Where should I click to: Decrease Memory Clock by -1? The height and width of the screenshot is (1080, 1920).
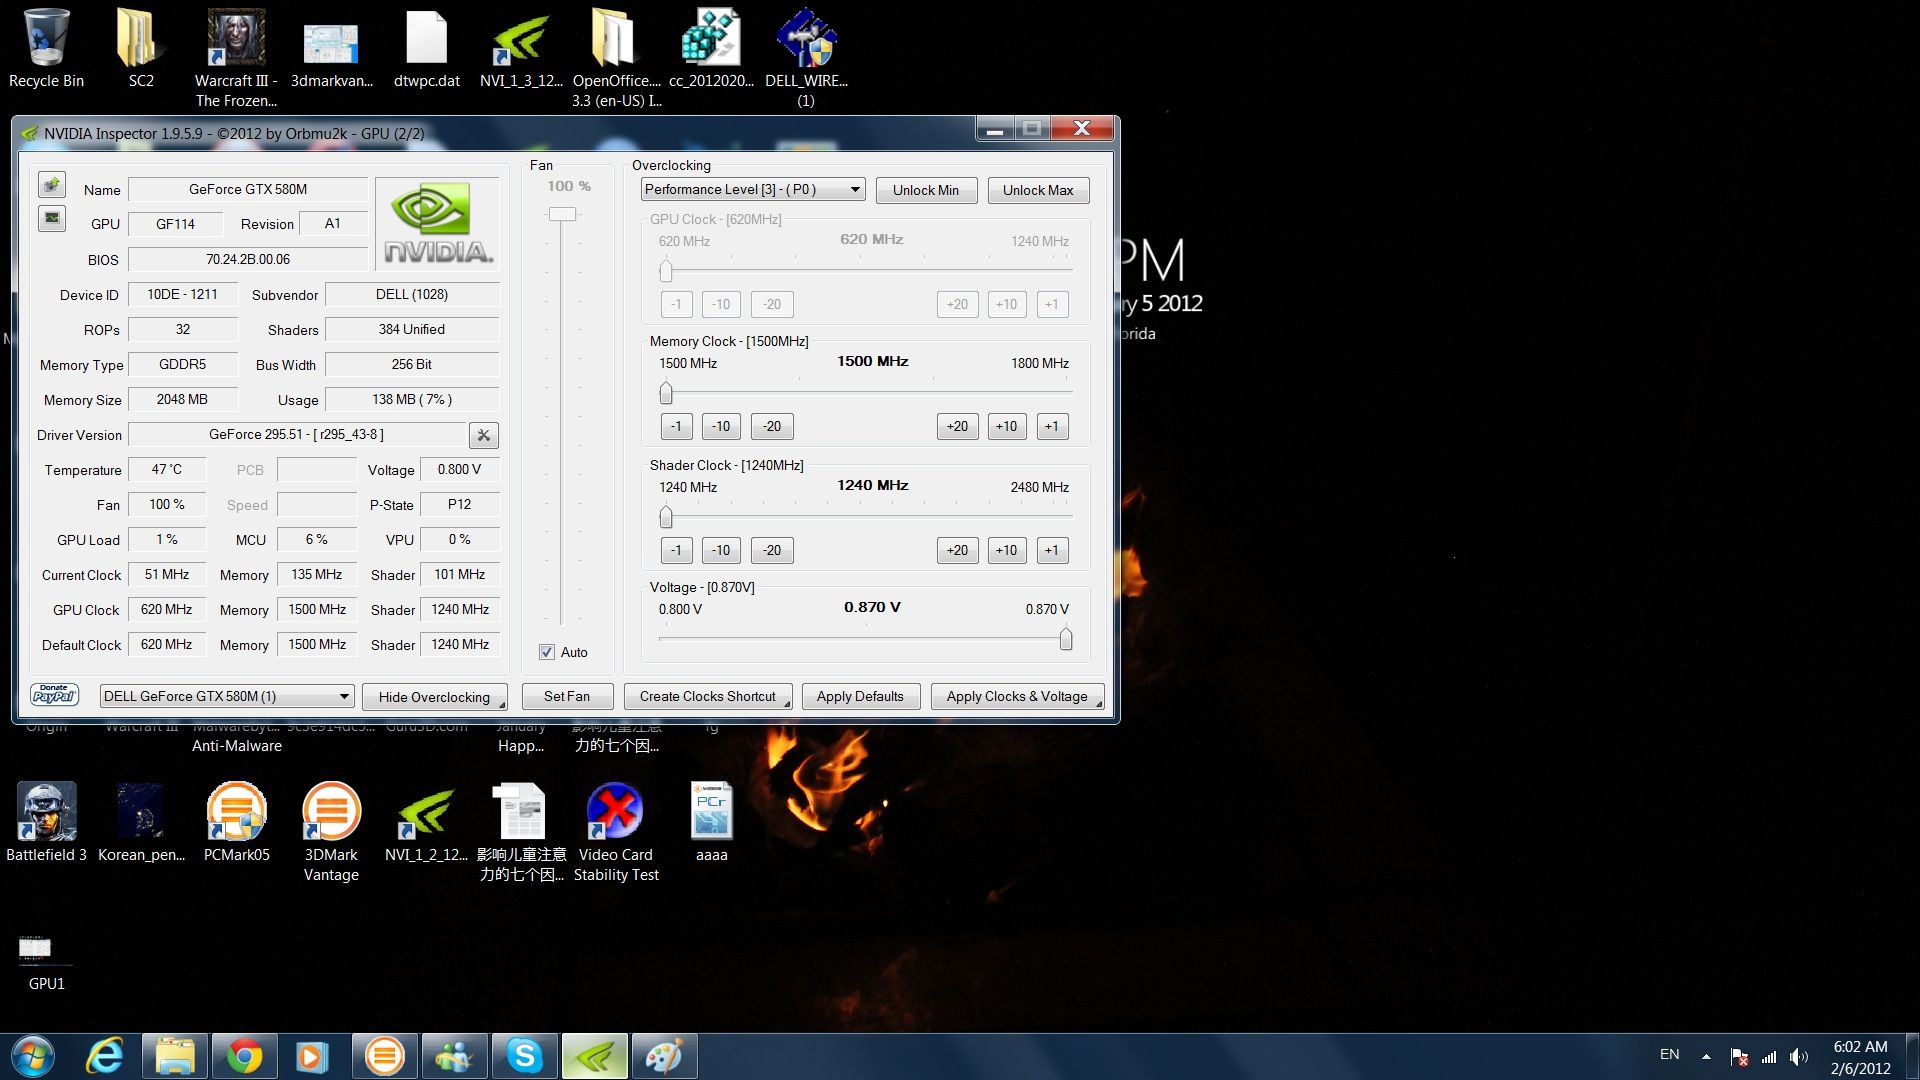point(676,426)
